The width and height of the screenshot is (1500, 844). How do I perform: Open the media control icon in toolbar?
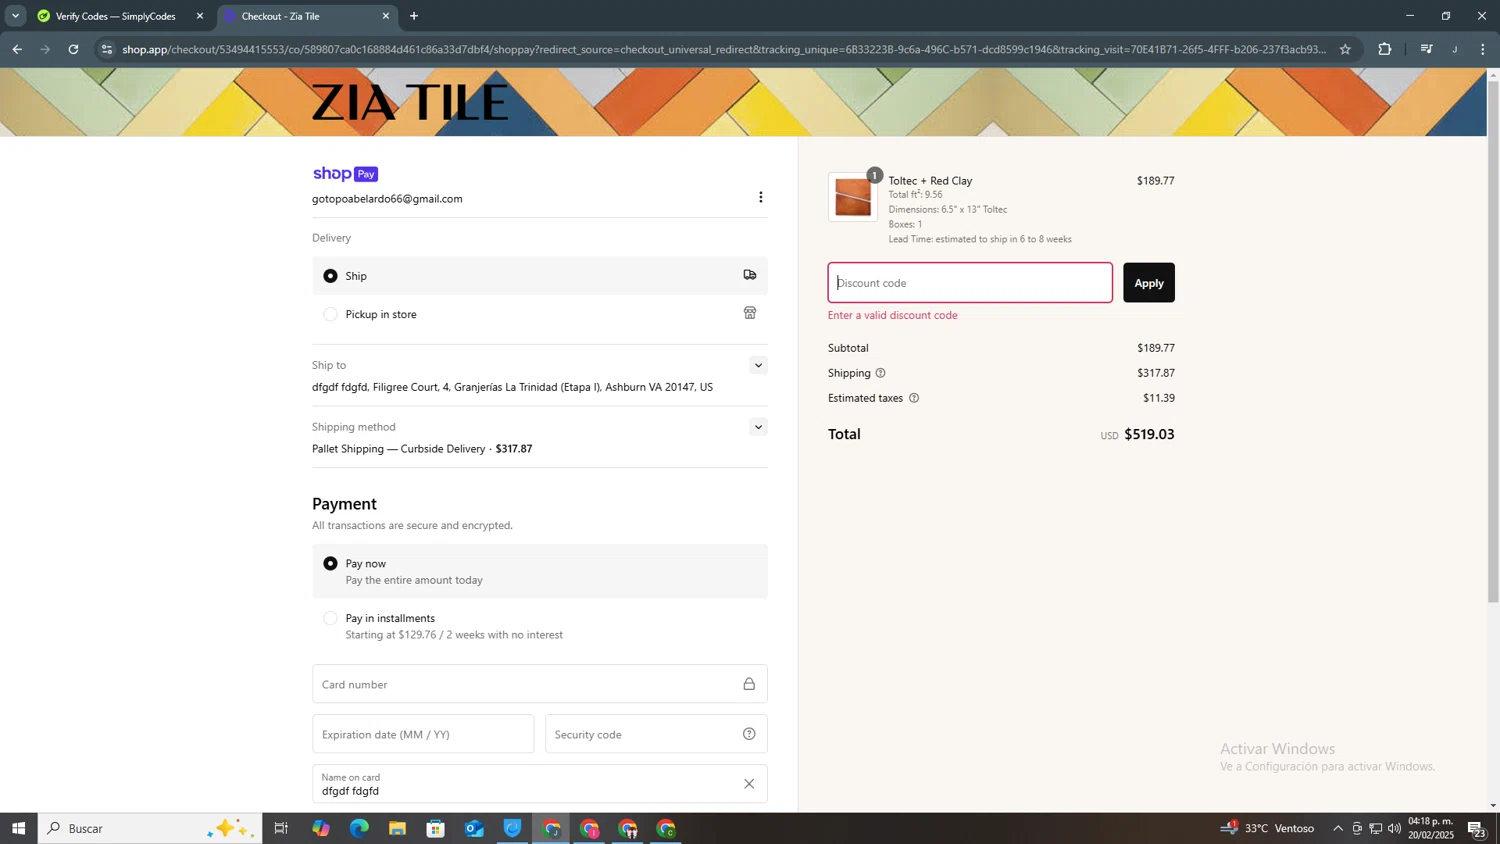pos(1427,49)
